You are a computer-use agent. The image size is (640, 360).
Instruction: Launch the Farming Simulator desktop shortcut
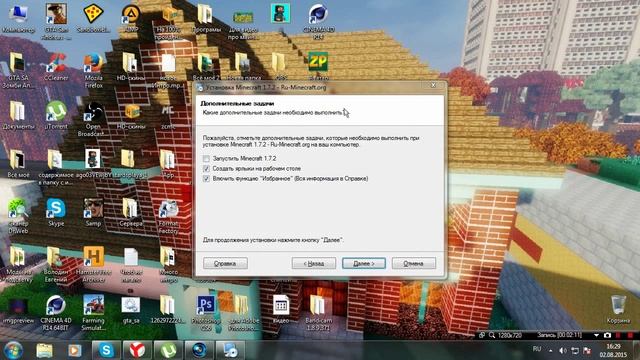tap(93, 313)
